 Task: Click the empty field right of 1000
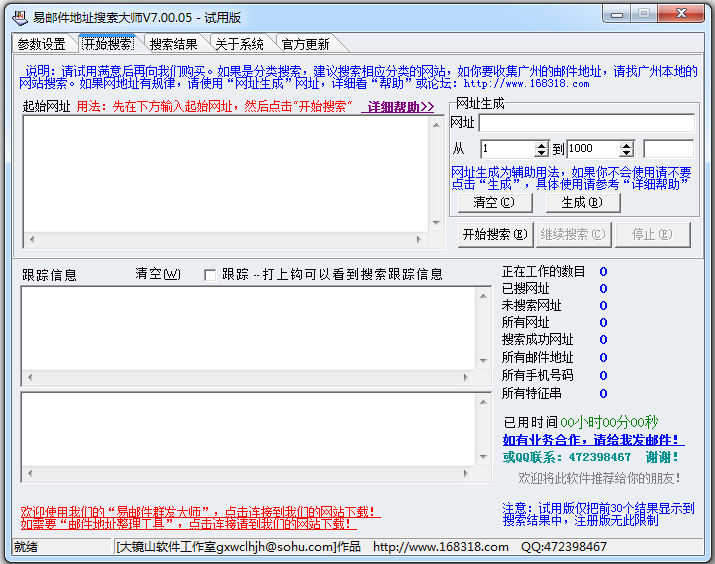pos(668,149)
